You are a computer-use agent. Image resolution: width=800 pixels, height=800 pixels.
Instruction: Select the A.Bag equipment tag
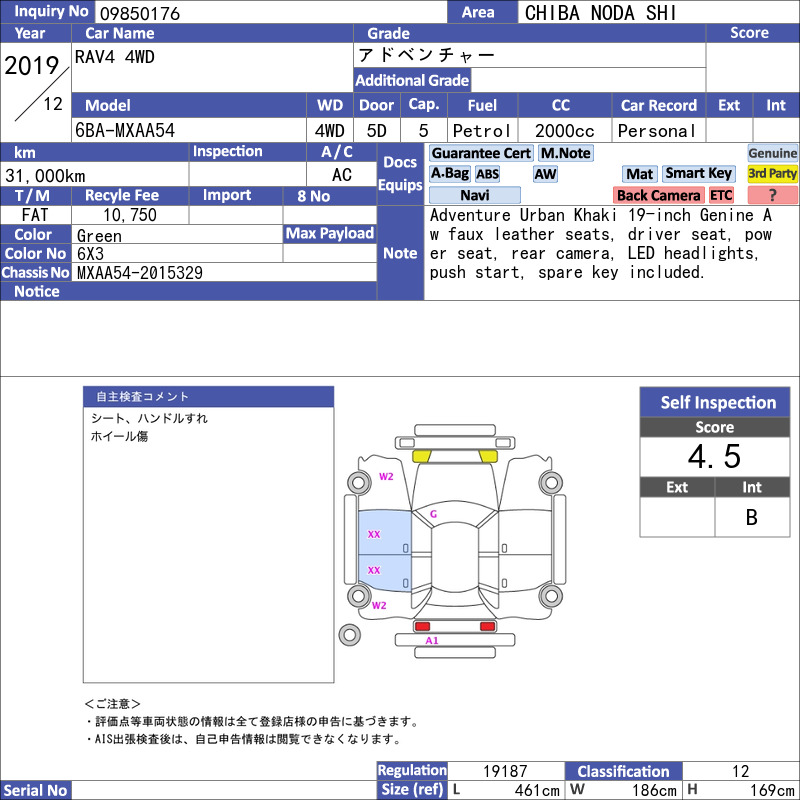coord(449,174)
